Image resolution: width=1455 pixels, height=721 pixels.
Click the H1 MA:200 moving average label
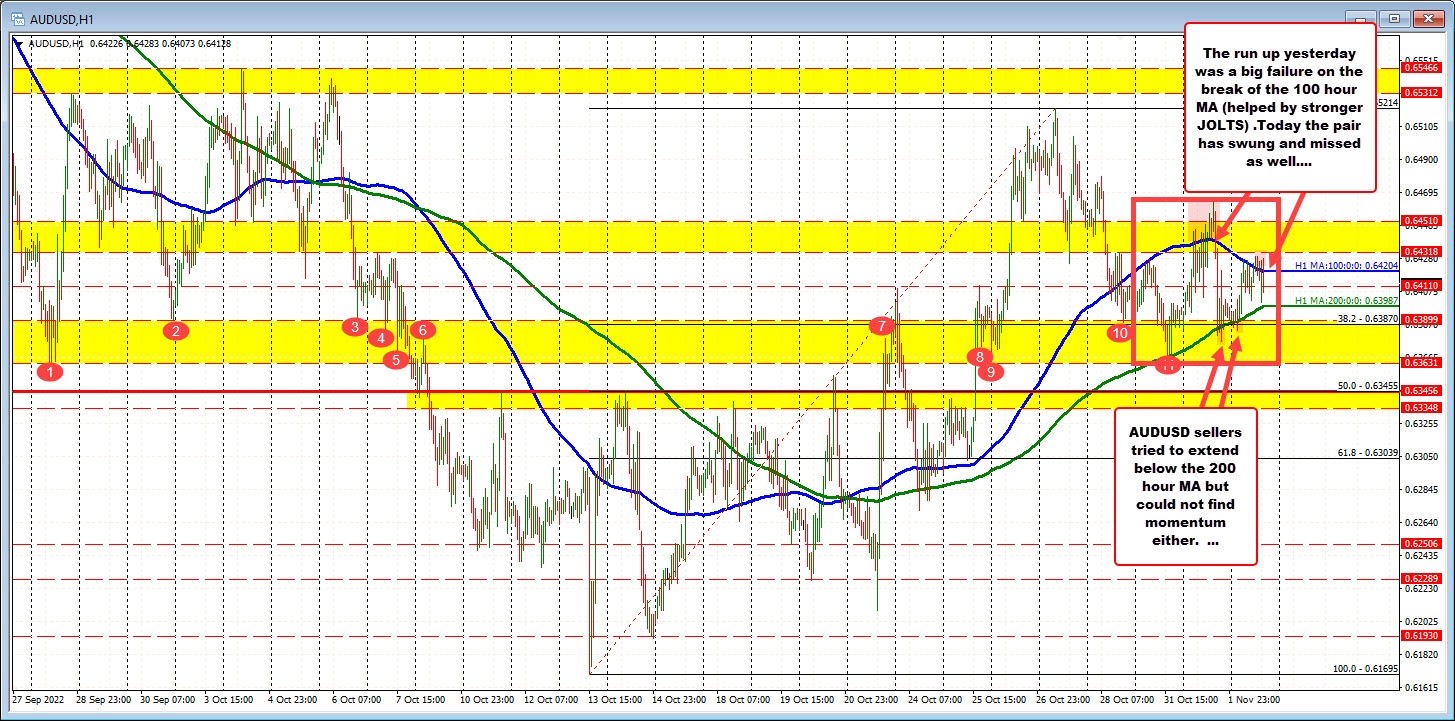click(1343, 301)
